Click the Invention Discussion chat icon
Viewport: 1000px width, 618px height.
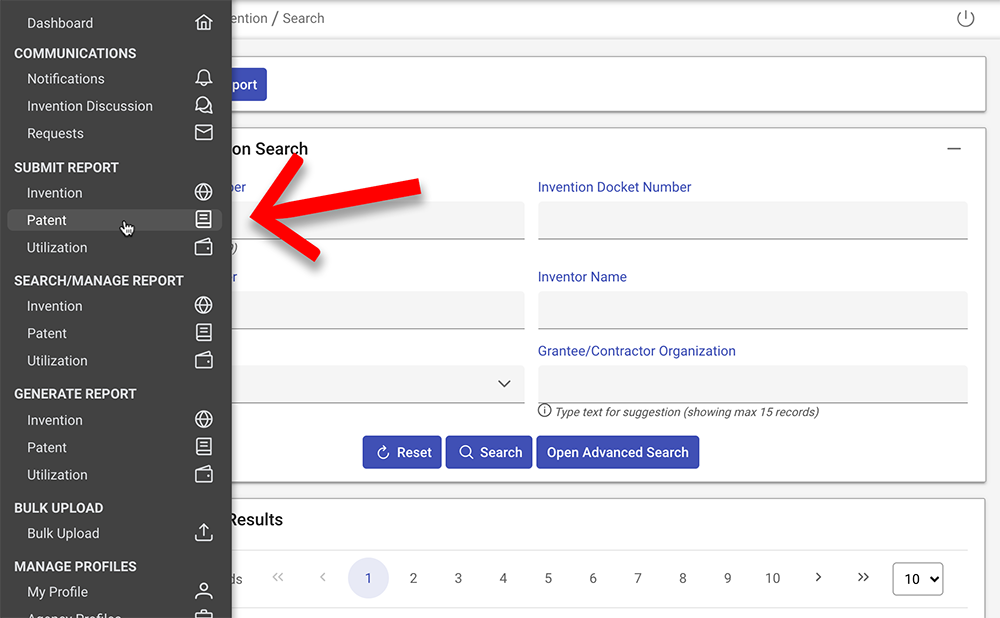tap(204, 105)
